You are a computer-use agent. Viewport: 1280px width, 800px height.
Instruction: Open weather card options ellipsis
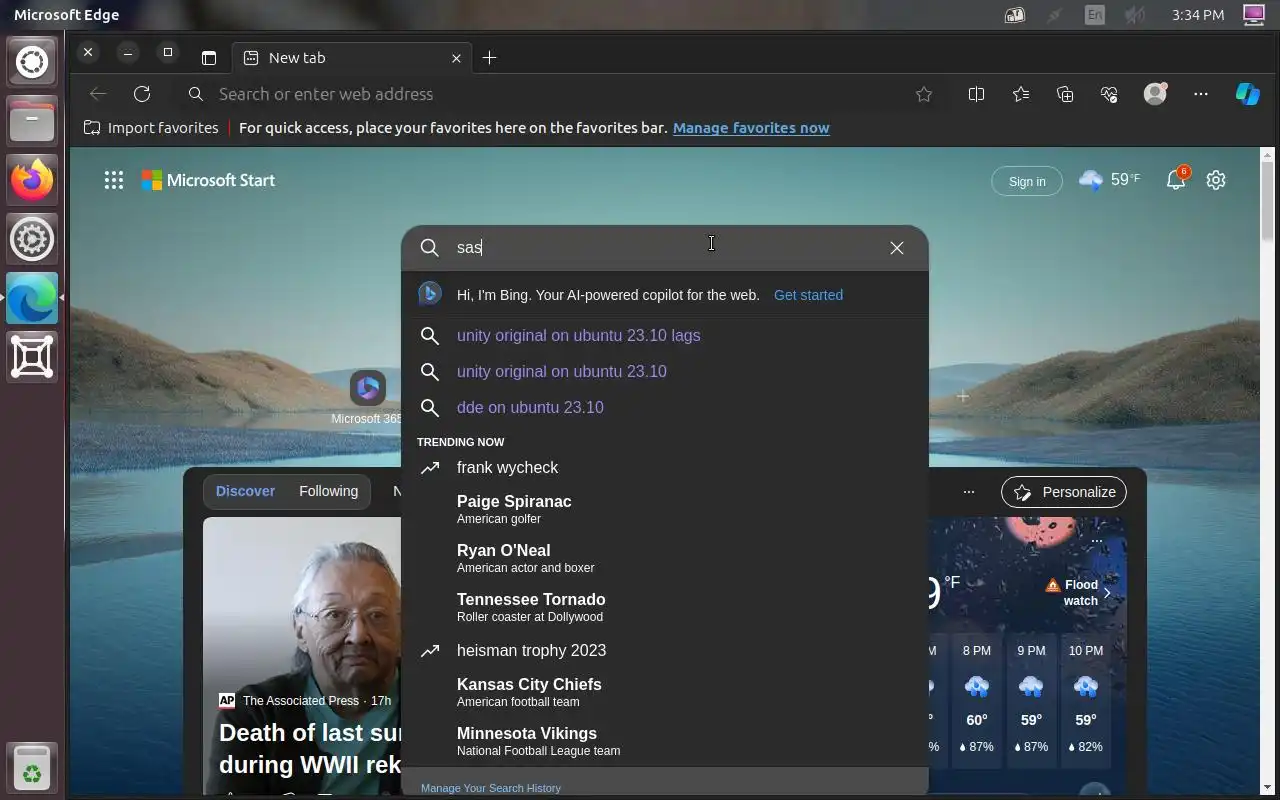(1097, 541)
